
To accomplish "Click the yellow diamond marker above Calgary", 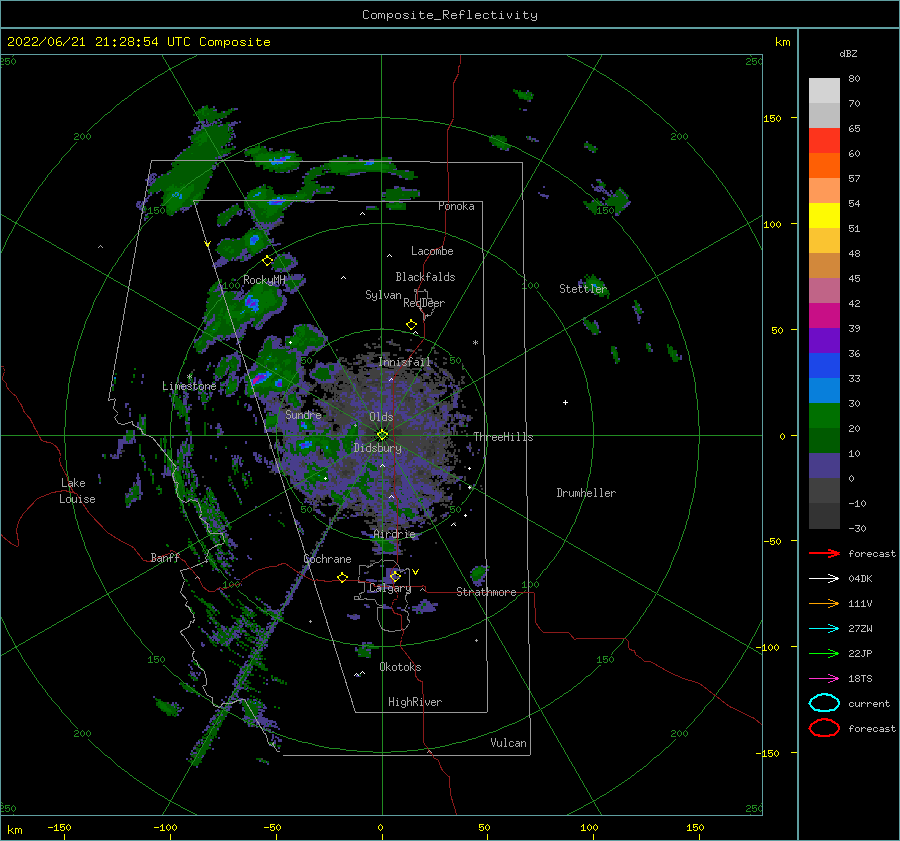I will click(x=395, y=576).
